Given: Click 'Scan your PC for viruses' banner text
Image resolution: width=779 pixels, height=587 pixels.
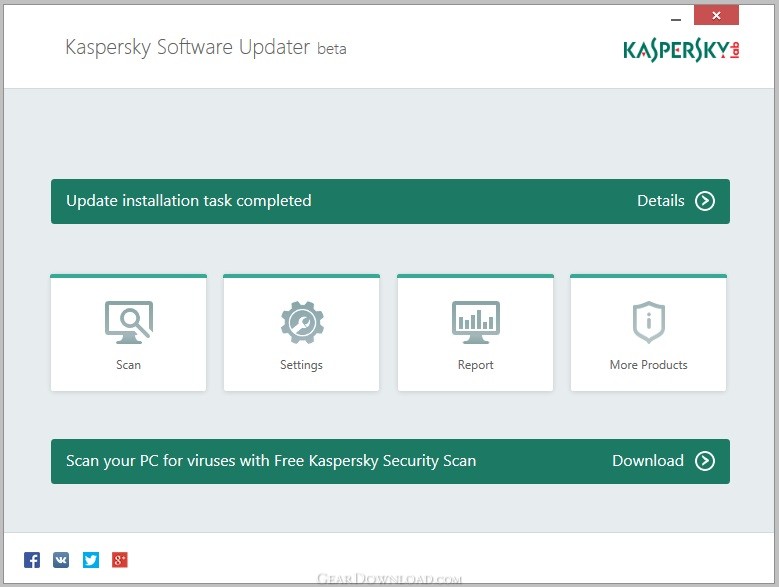Looking at the screenshot, I should (x=271, y=461).
